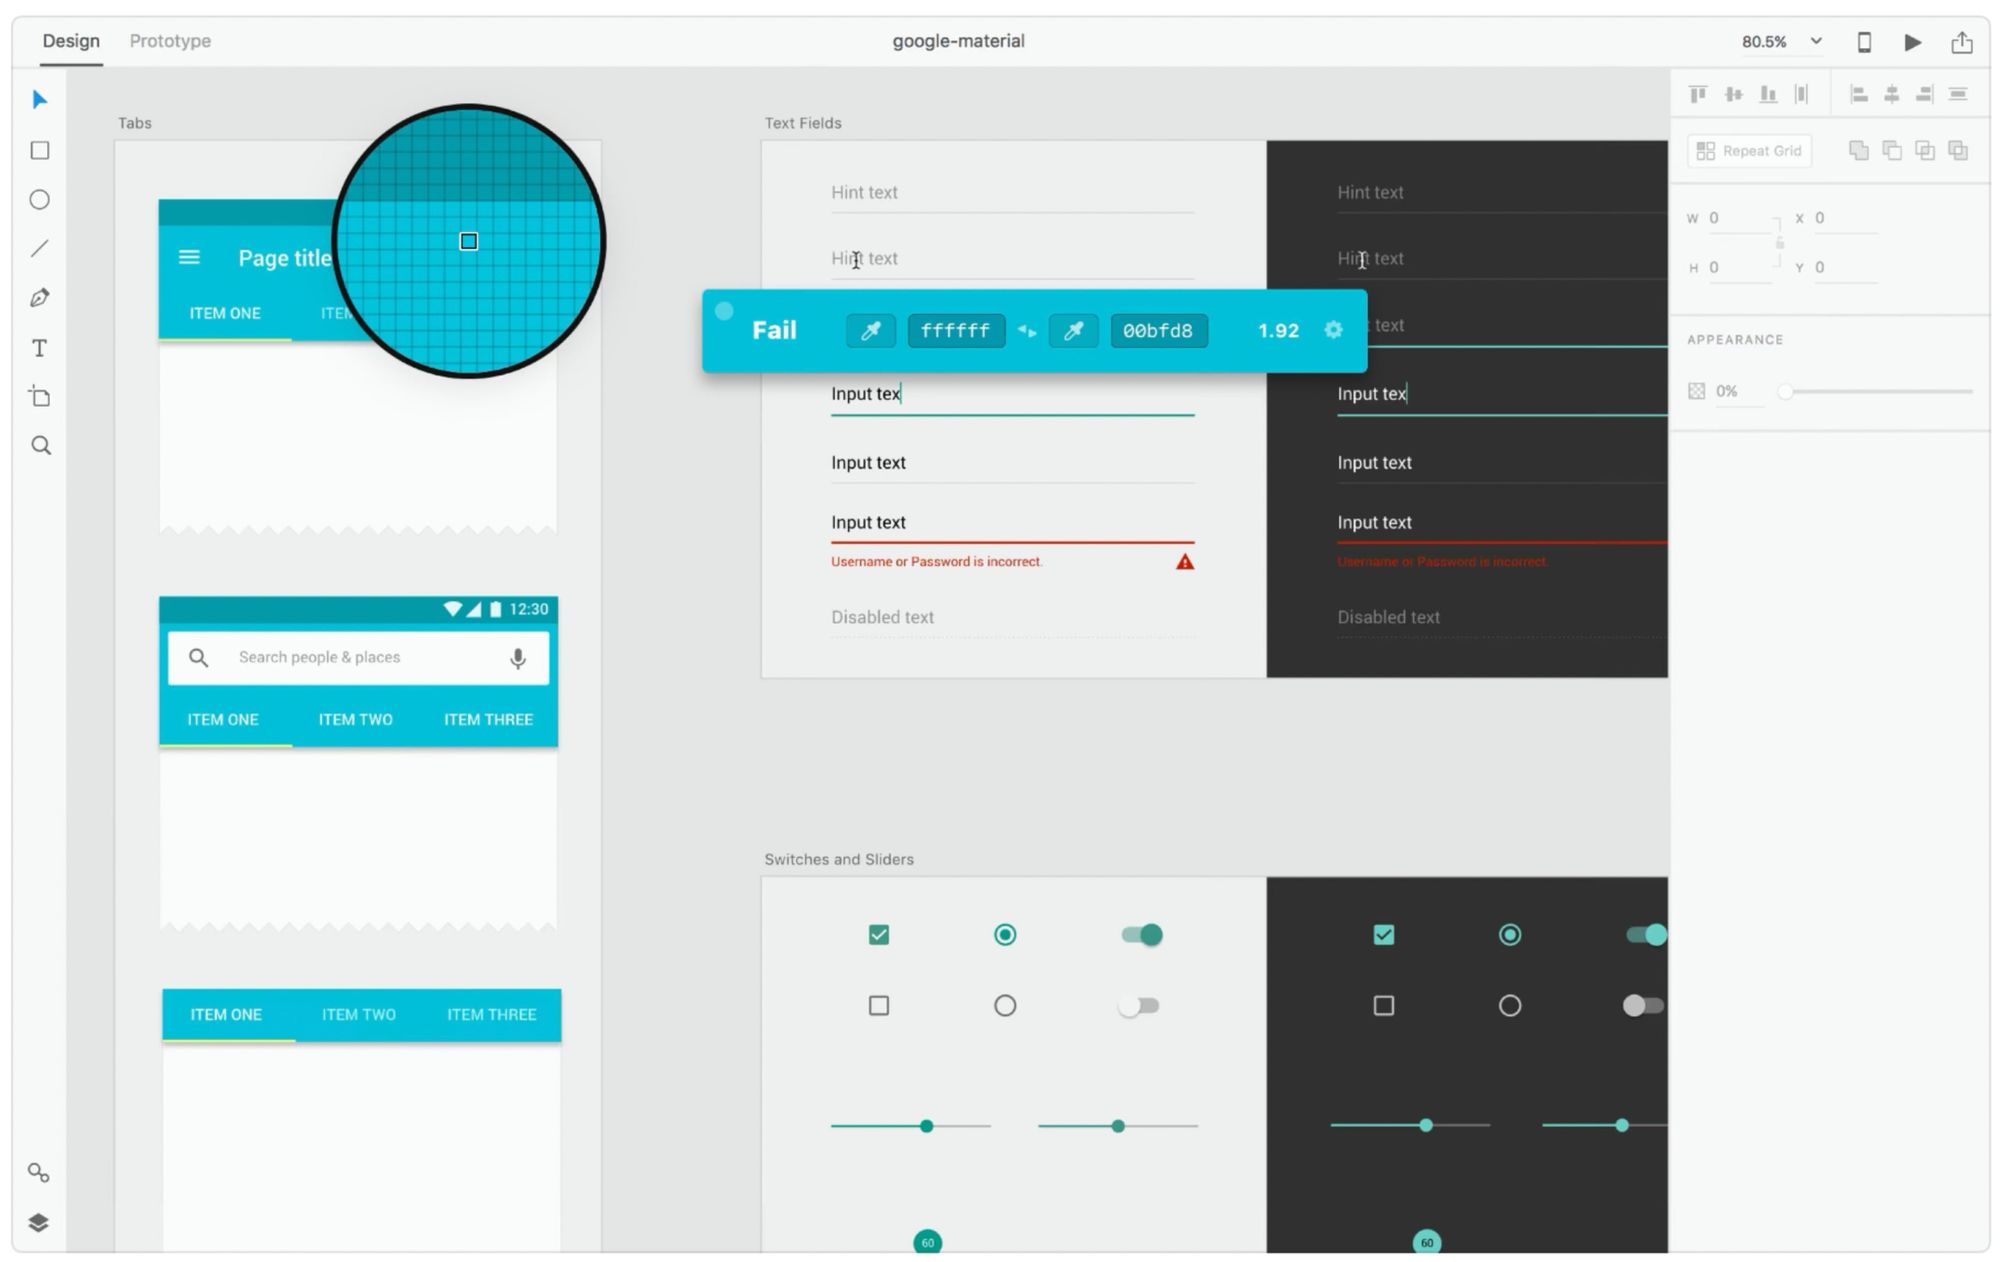Screen dimensions: 2000x1262
Task: Switch to the Prototype tab
Action: tap(170, 41)
